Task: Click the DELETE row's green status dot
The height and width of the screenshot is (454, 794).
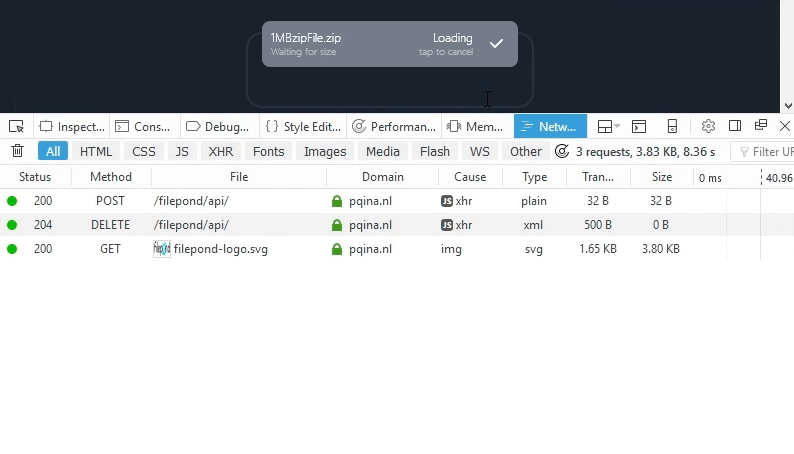Action: [12, 225]
